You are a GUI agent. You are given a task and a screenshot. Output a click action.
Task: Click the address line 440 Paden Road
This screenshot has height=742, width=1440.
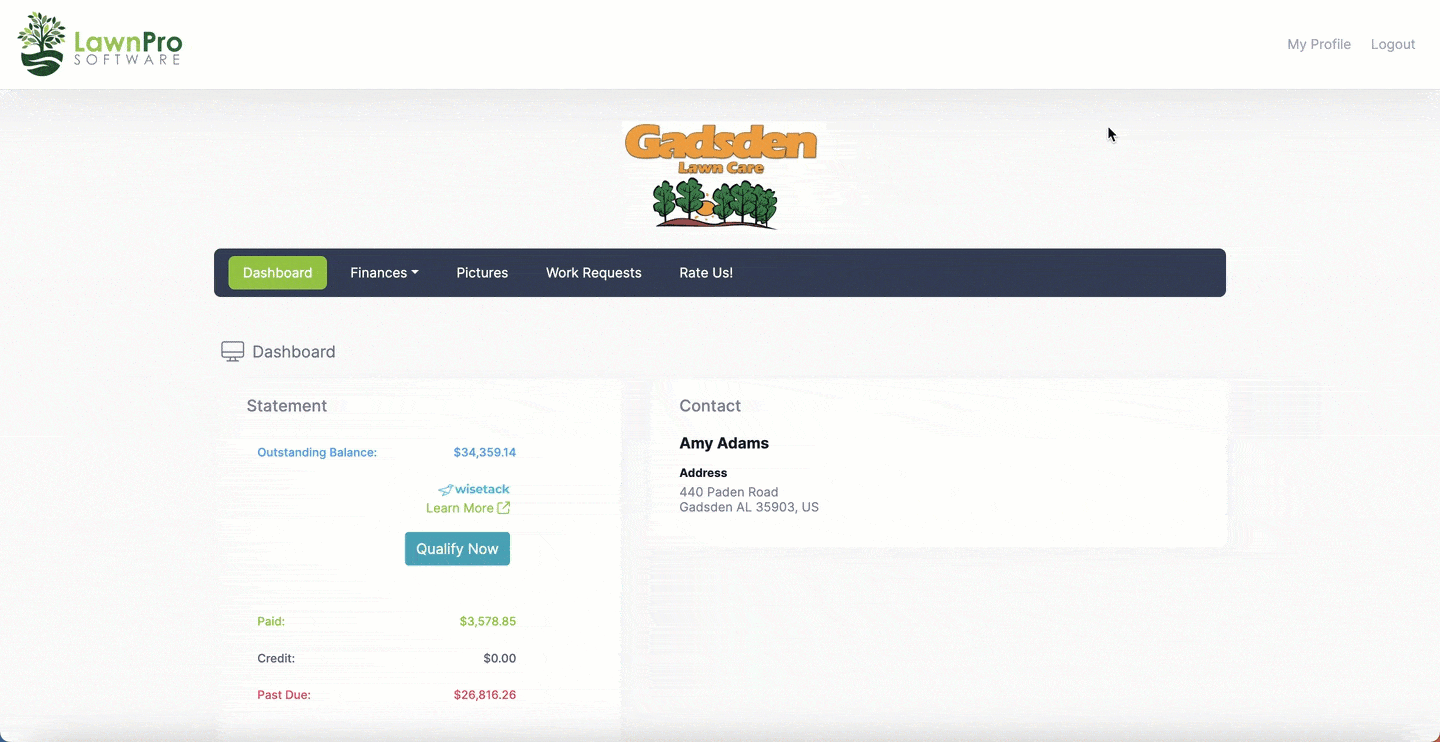729,492
